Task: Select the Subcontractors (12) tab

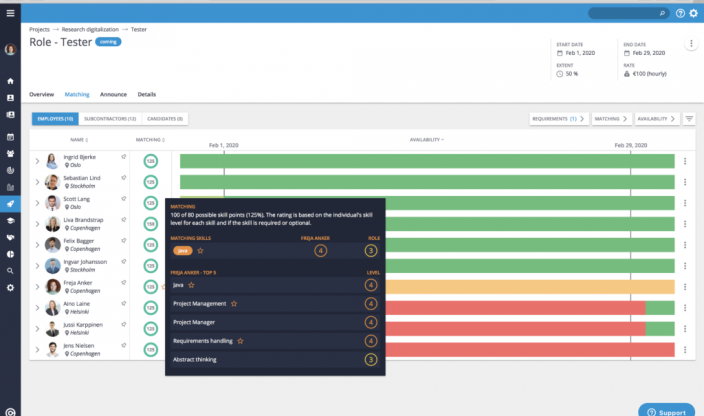Action: 110,119
